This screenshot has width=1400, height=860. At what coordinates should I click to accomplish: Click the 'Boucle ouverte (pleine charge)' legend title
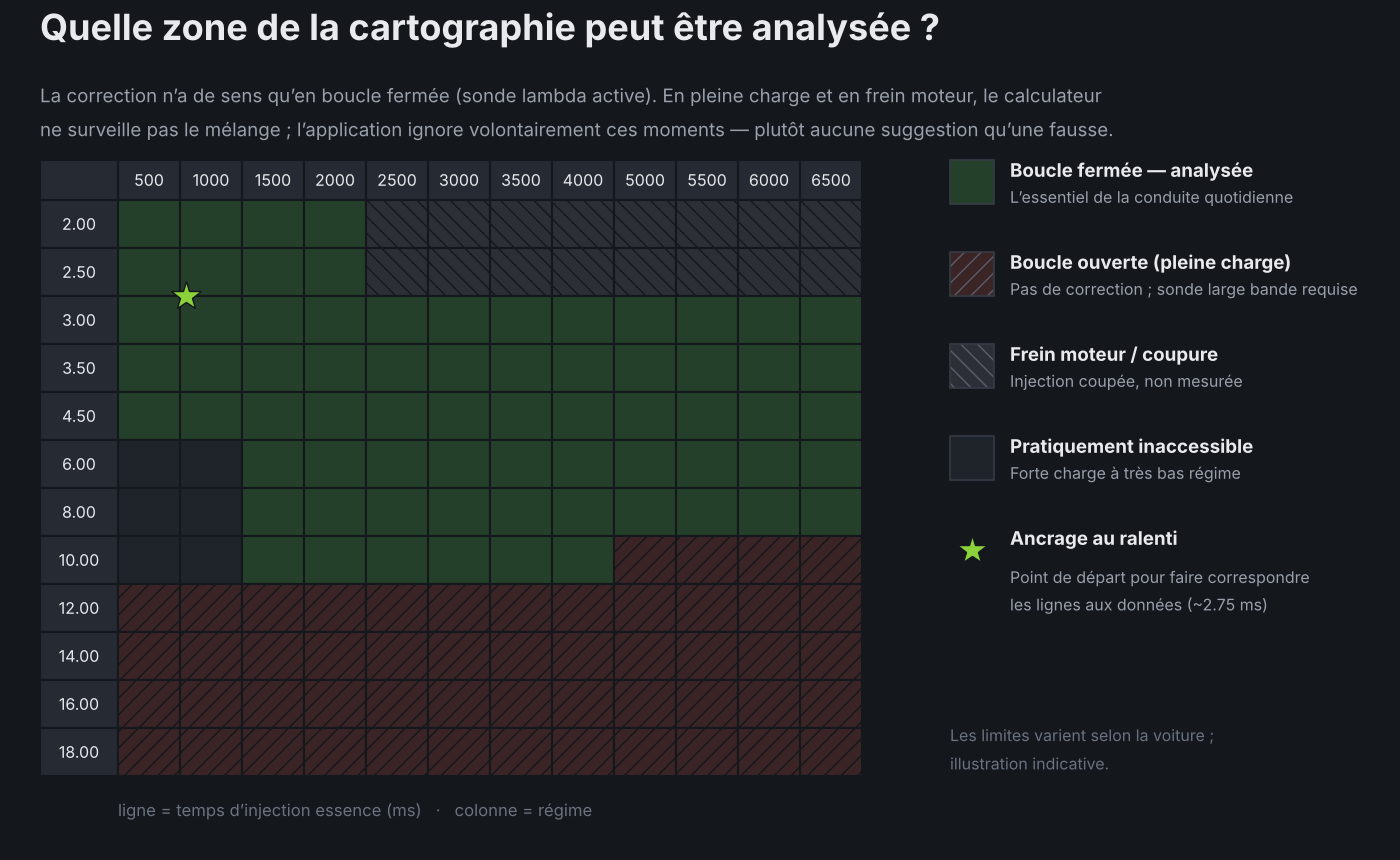click(x=1150, y=262)
